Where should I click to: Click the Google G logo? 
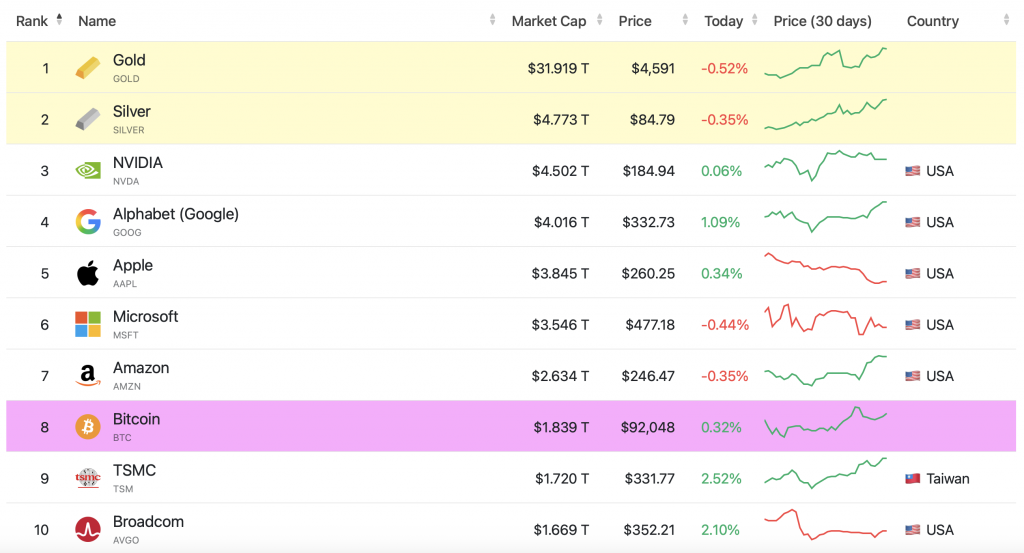point(88,222)
